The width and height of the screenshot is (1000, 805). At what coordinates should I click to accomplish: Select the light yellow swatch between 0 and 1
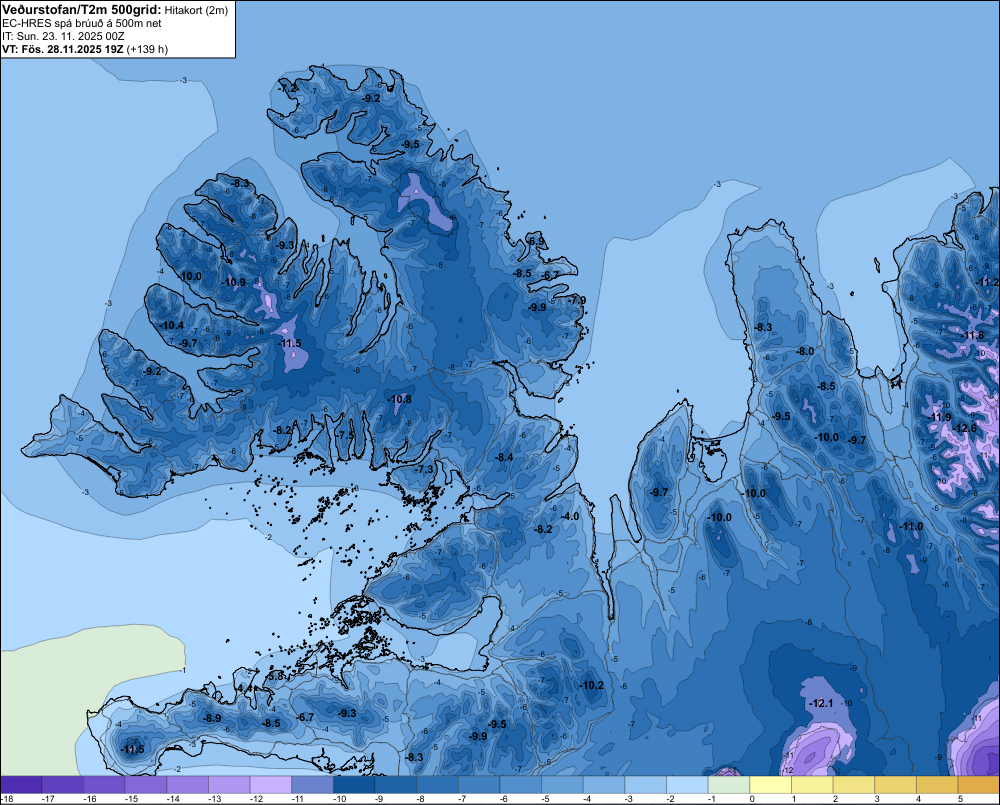(x=770, y=785)
